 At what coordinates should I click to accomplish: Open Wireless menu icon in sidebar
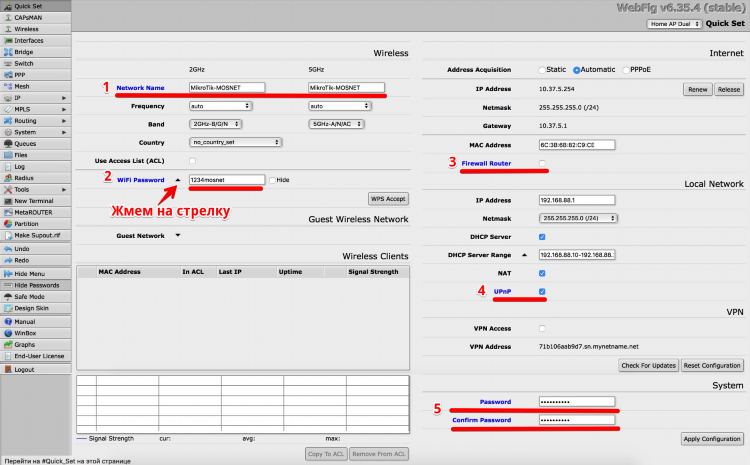click(8, 29)
